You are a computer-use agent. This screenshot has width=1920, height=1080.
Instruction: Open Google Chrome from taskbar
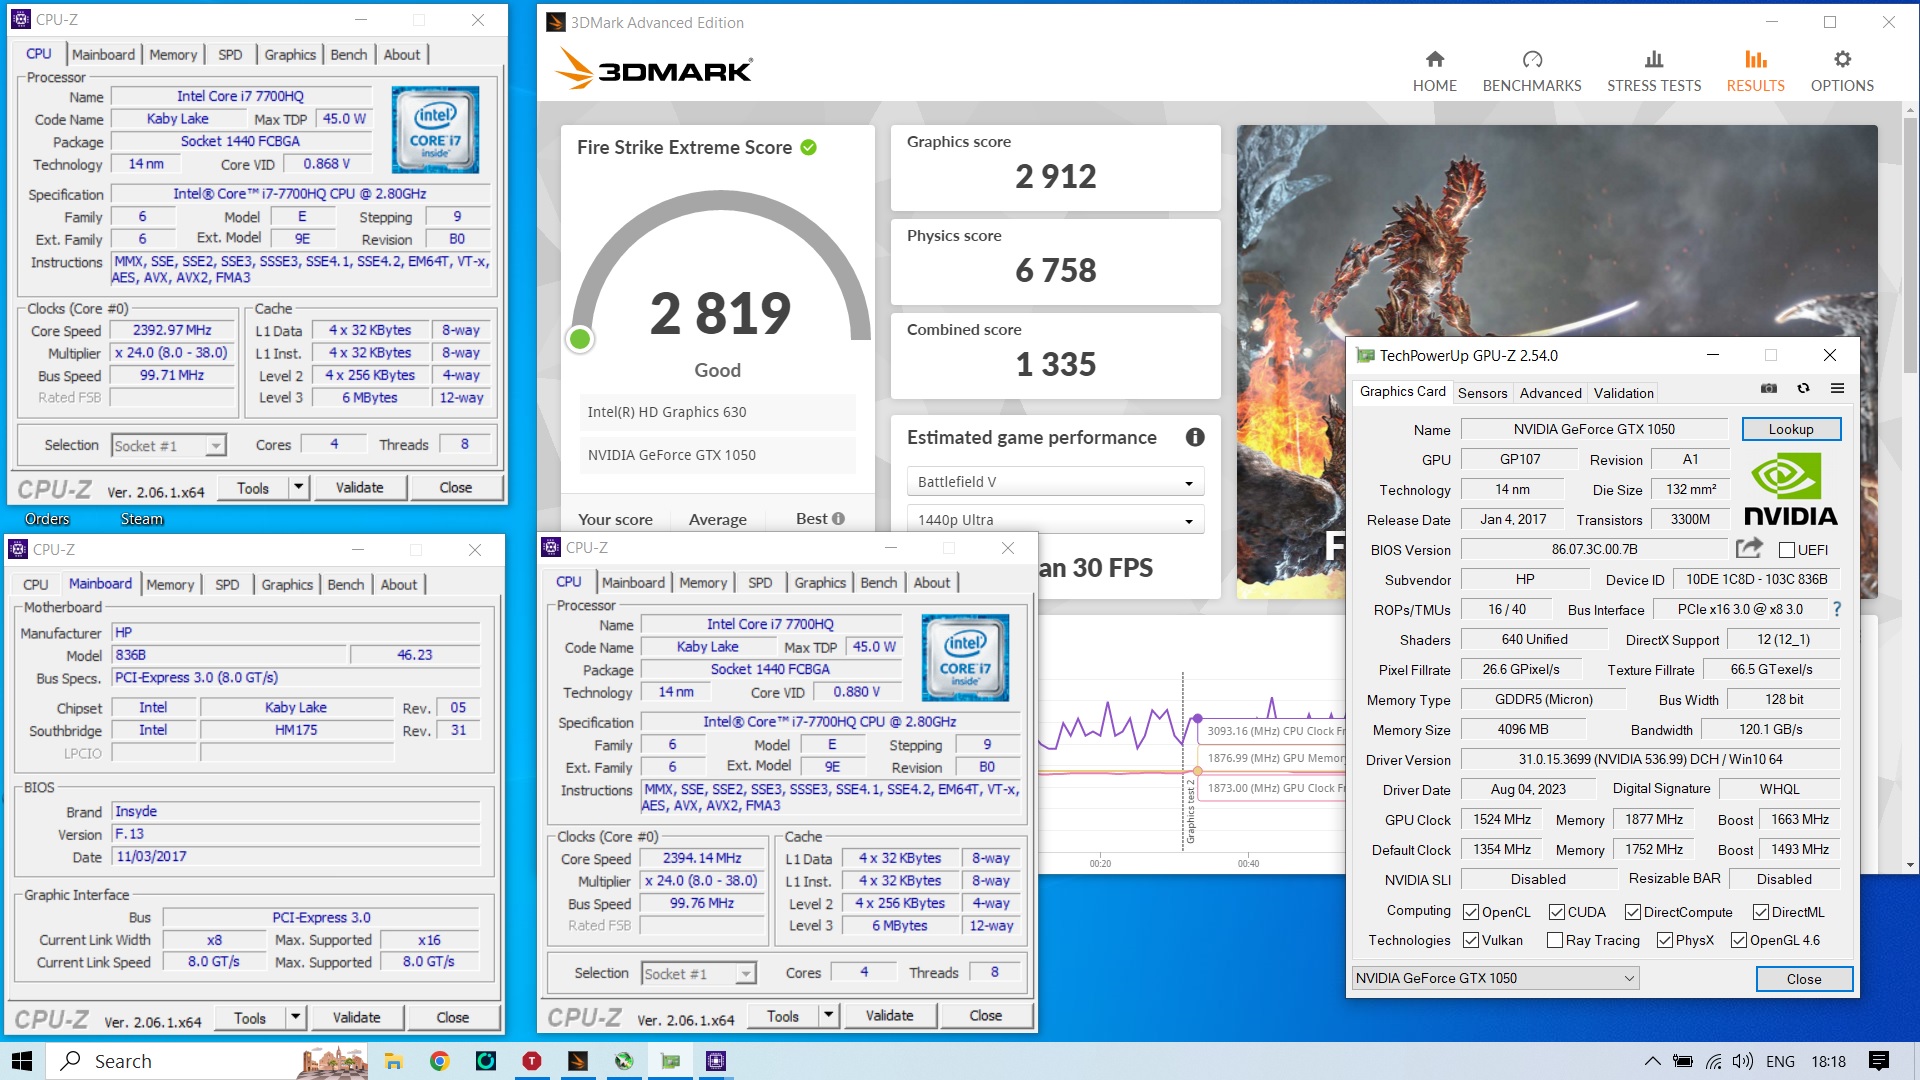point(439,1061)
